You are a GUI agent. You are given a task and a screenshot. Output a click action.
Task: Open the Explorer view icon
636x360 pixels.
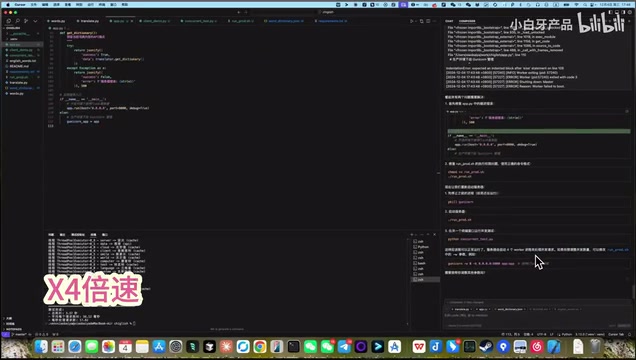coord(9,21)
